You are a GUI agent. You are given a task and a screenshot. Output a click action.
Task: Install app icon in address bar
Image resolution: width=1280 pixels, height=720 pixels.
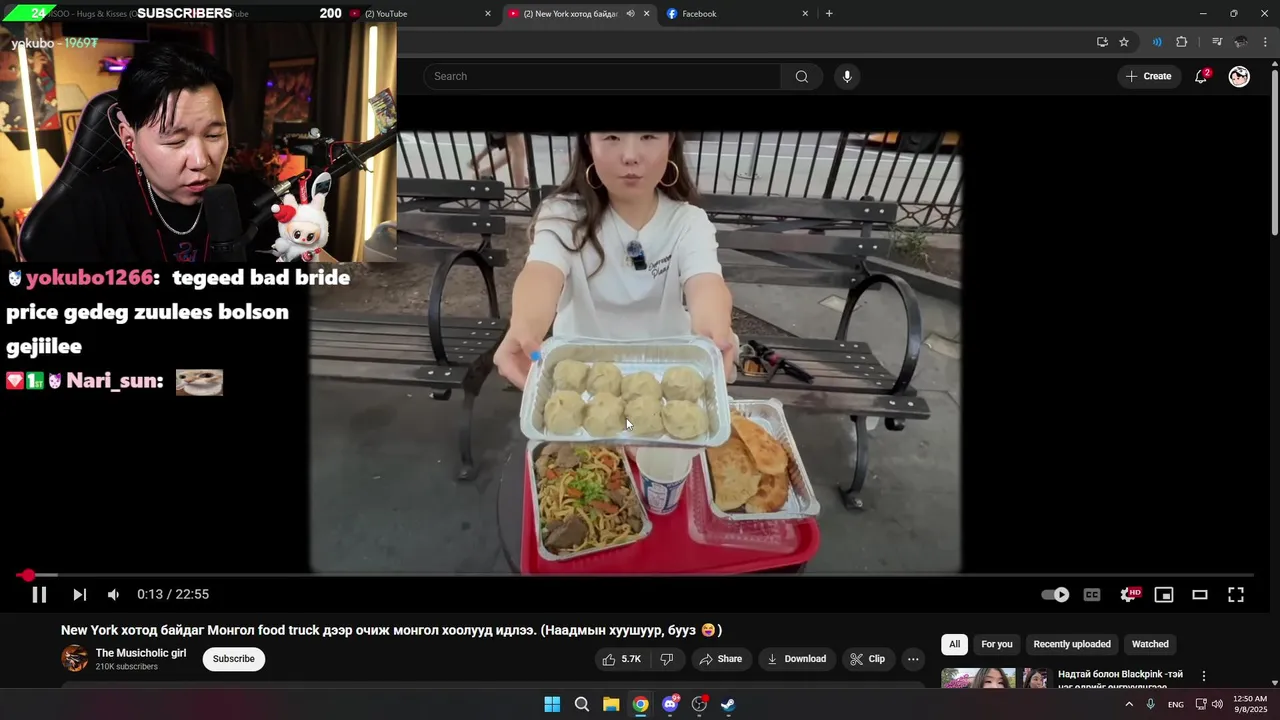point(1102,42)
